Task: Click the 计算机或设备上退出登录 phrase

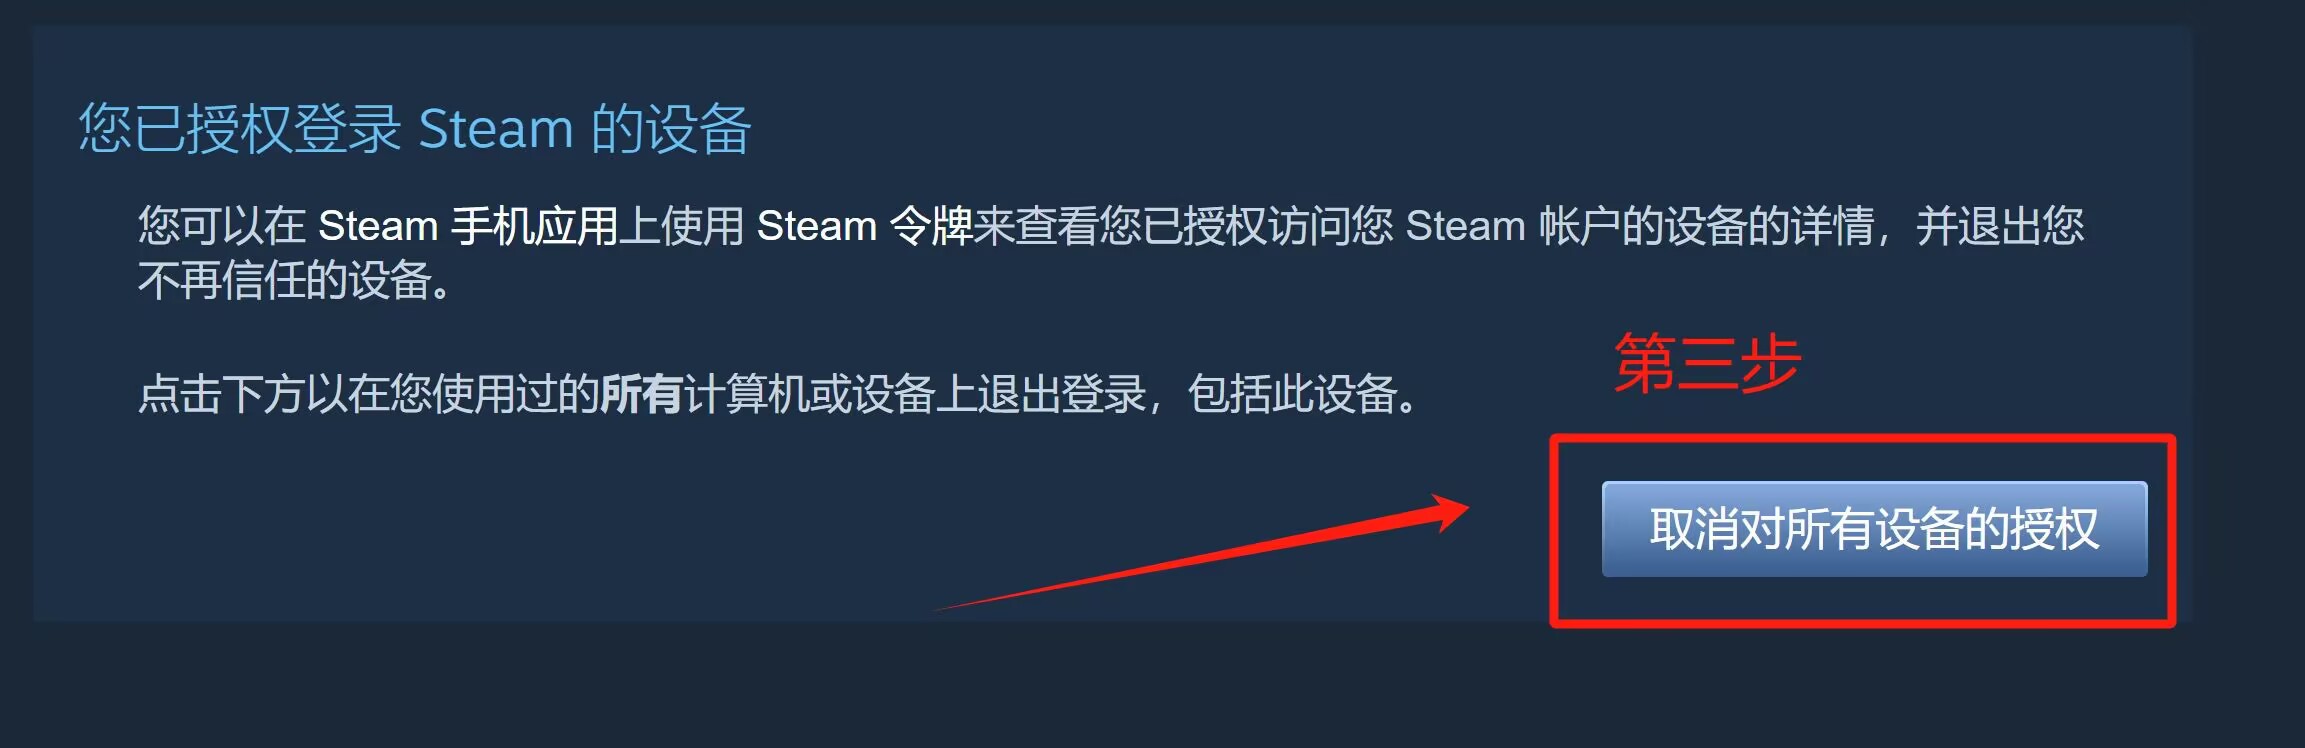Action: point(914,394)
